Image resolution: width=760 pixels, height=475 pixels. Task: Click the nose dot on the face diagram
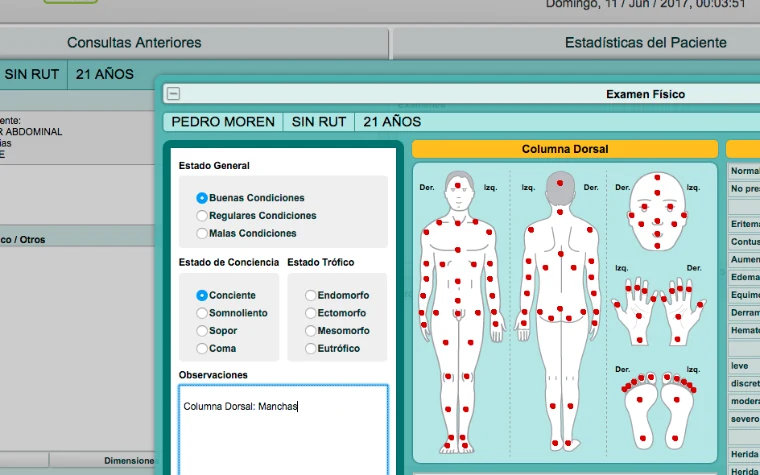point(657,221)
